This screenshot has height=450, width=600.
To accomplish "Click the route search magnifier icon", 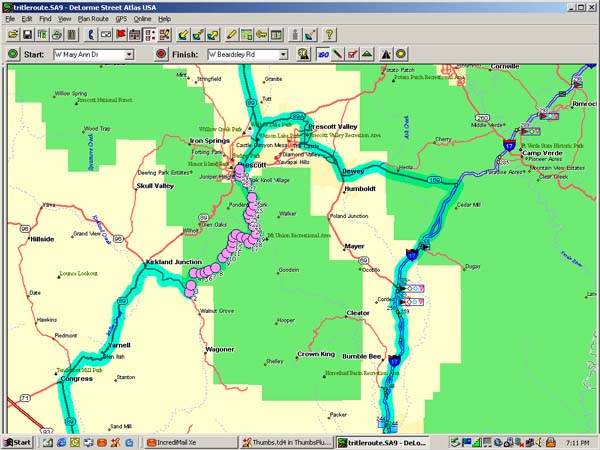I will coord(303,54).
